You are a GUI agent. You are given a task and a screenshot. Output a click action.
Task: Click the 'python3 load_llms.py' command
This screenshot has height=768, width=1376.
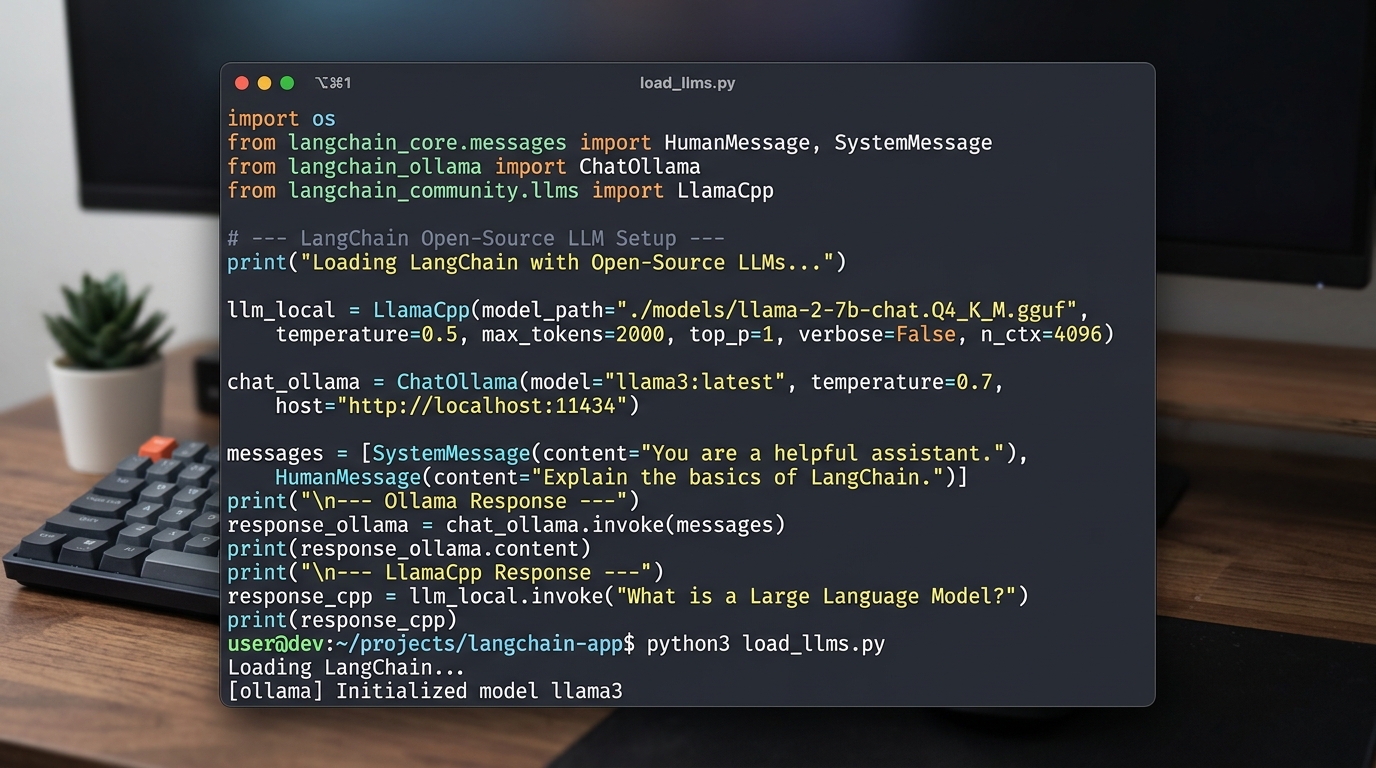(766, 644)
